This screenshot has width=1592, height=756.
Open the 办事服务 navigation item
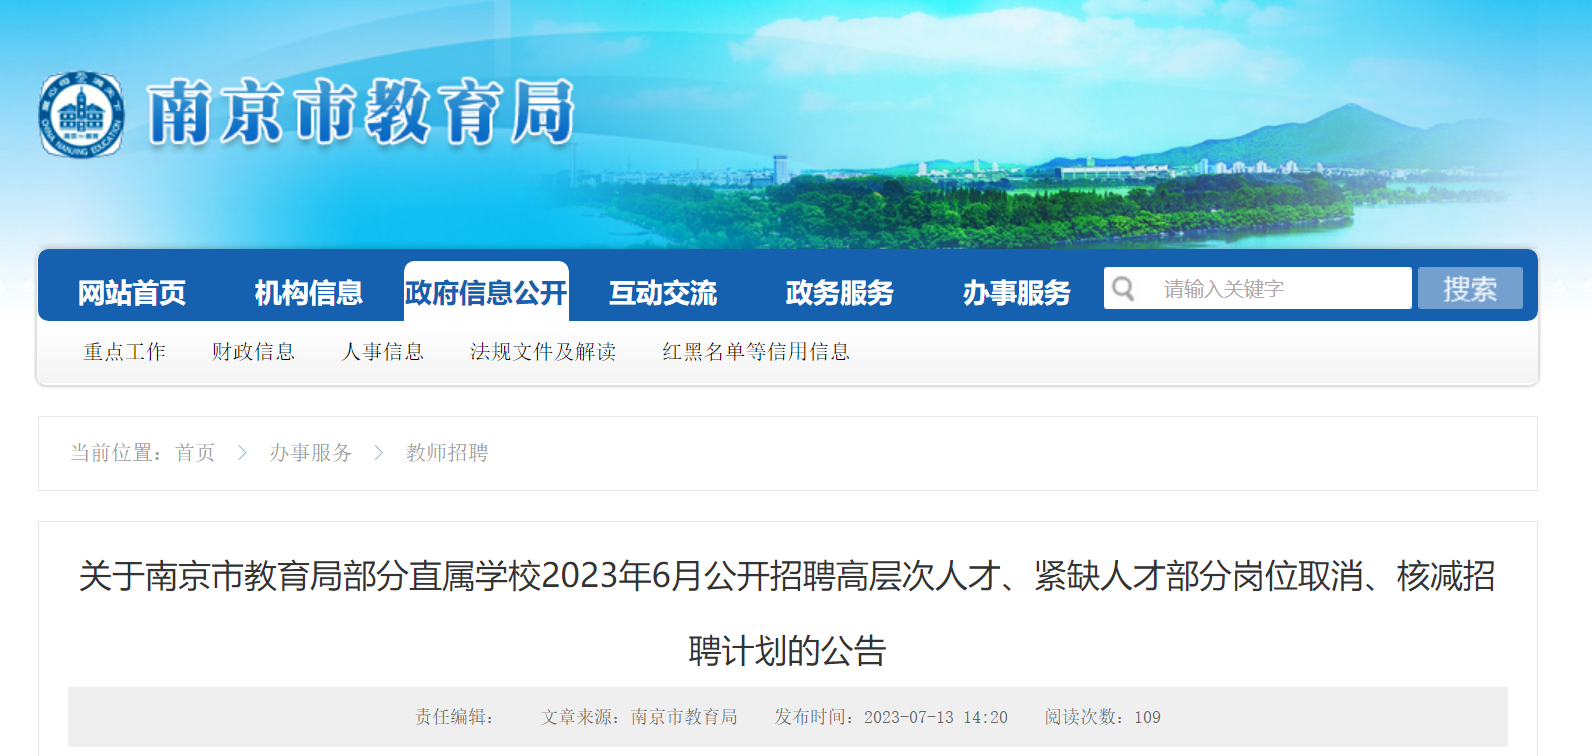pyautogui.click(x=1016, y=292)
